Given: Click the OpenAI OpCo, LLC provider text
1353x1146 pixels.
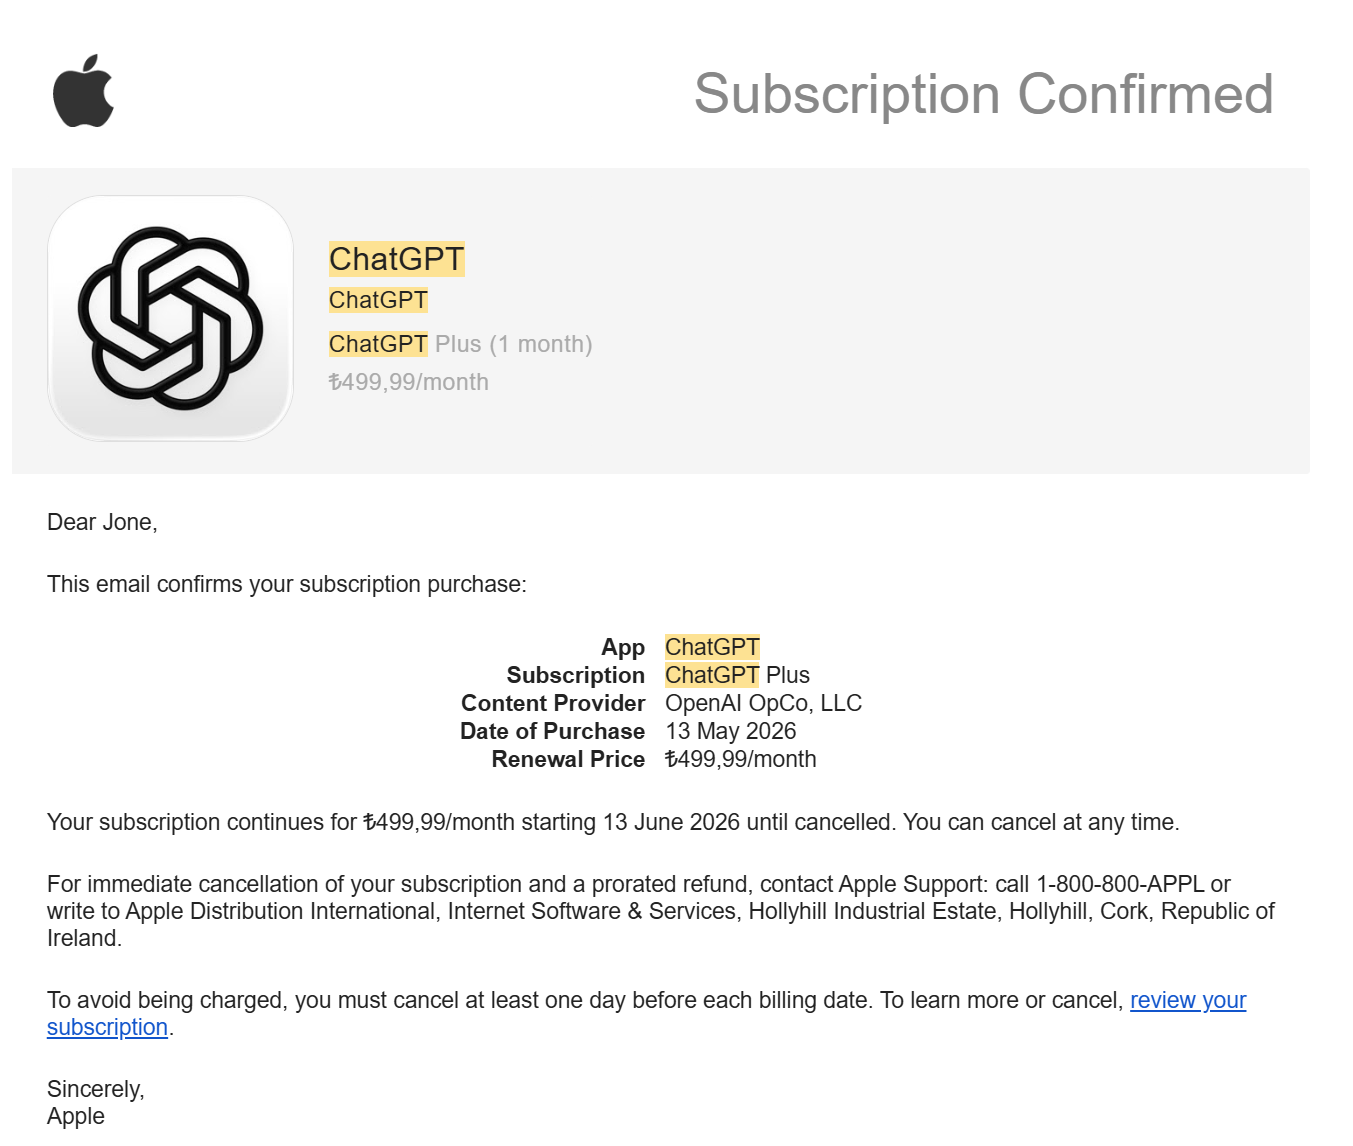Looking at the screenshot, I should point(763,703).
